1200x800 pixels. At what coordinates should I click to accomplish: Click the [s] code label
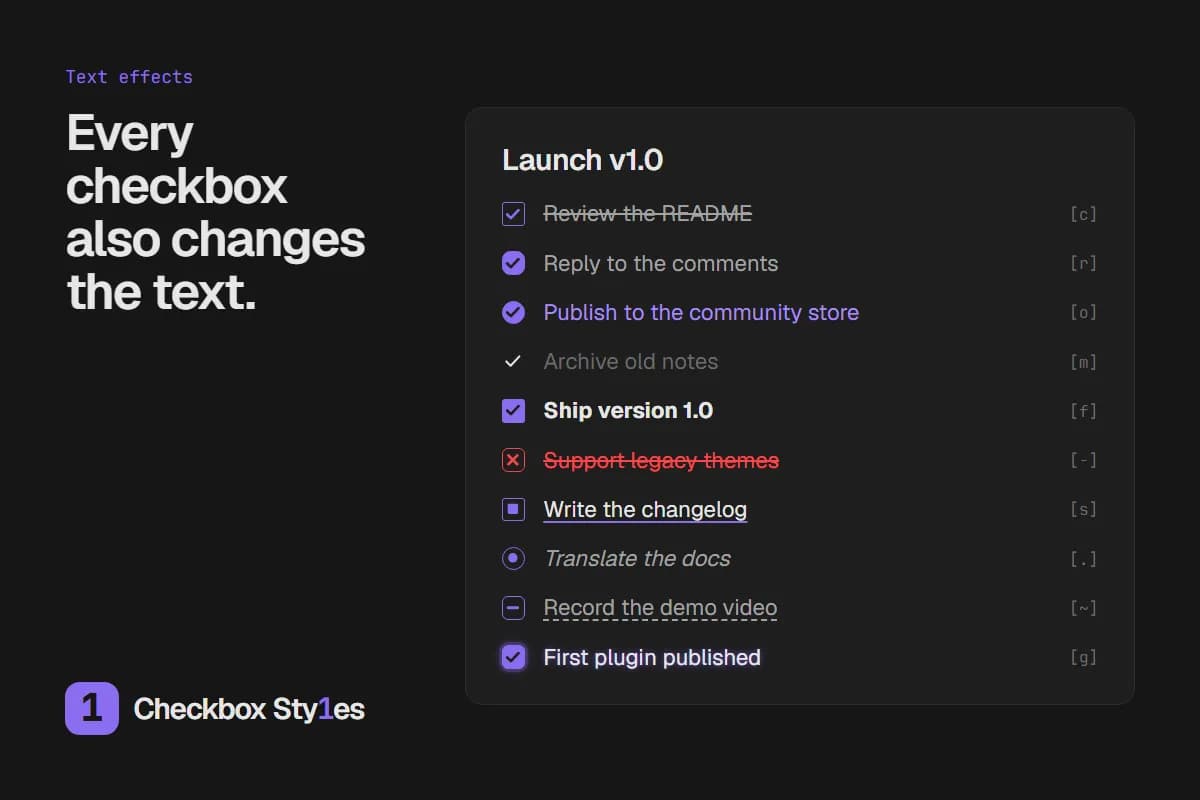pyautogui.click(x=1083, y=509)
